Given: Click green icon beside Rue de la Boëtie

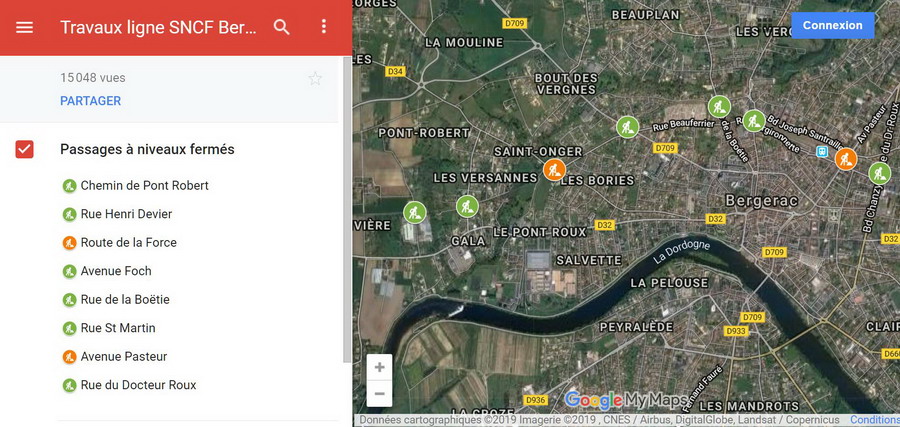Looking at the screenshot, I should click(69, 300).
